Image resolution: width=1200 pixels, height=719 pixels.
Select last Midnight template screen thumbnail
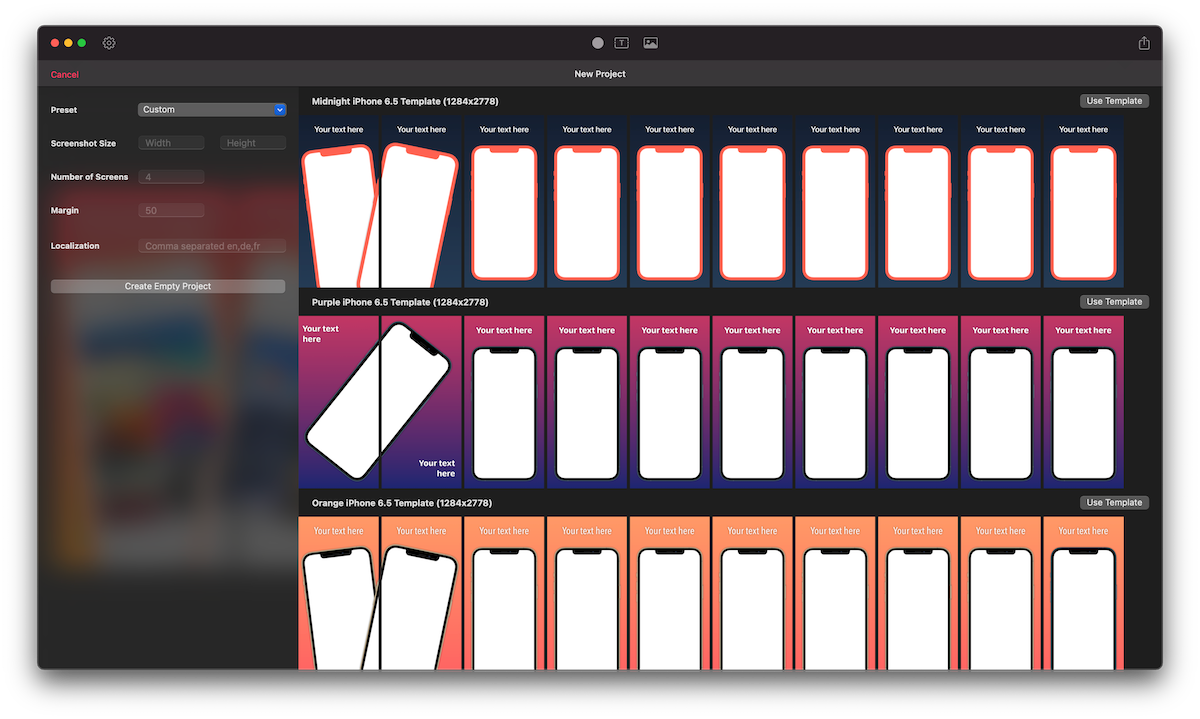click(1083, 203)
